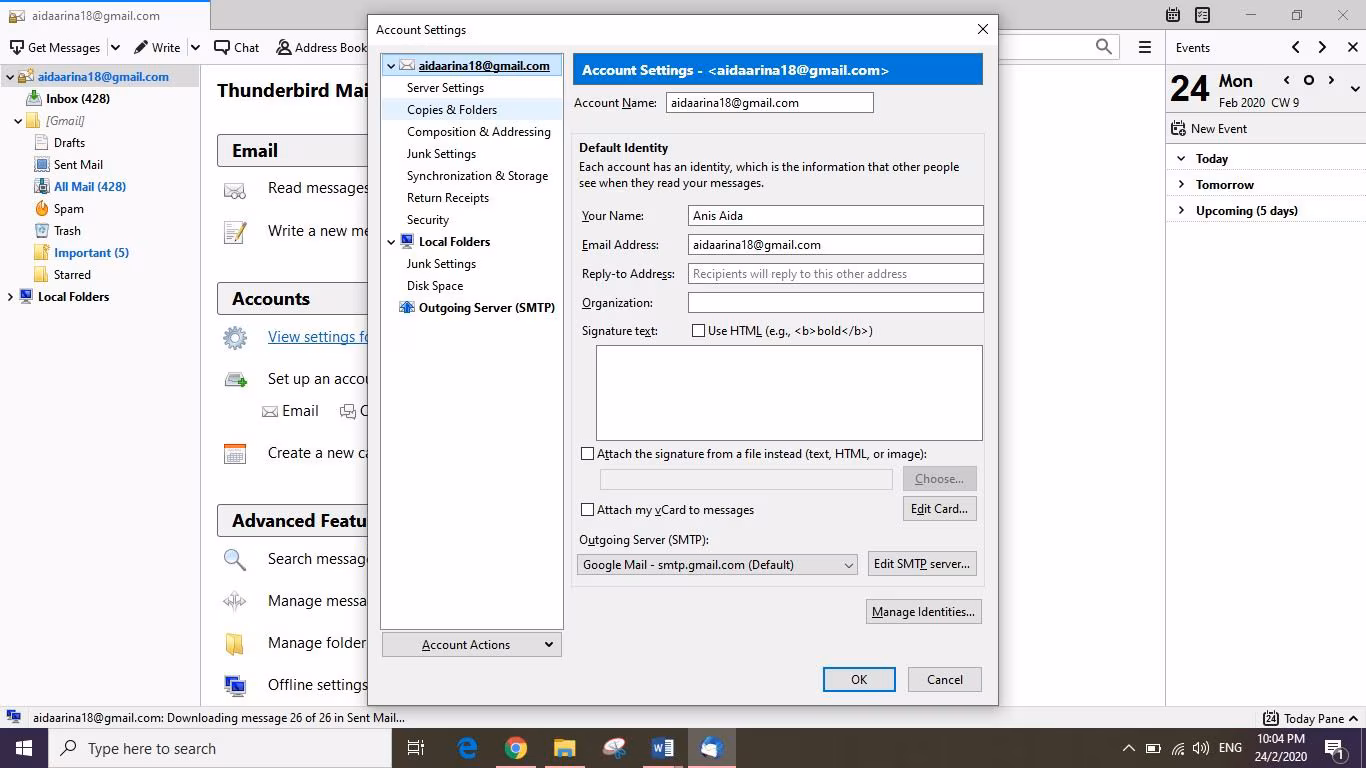Collapse the Today section in Events
Screen dimensions: 1366x768
coord(1181,159)
